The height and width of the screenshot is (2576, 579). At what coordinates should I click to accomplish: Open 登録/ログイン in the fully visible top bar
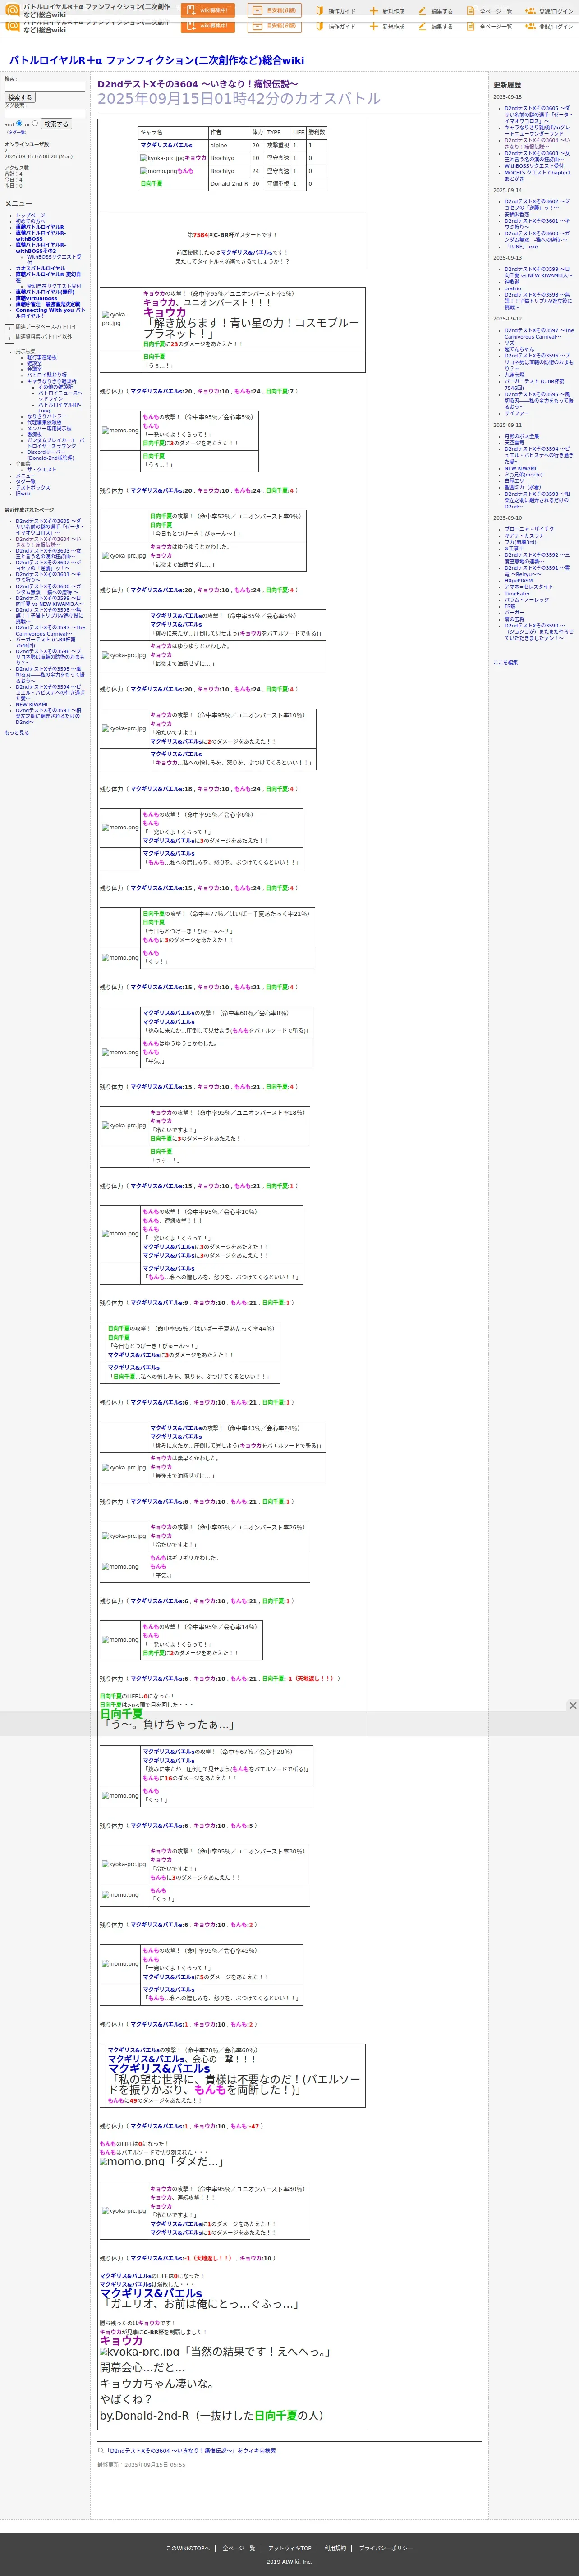(550, 11)
